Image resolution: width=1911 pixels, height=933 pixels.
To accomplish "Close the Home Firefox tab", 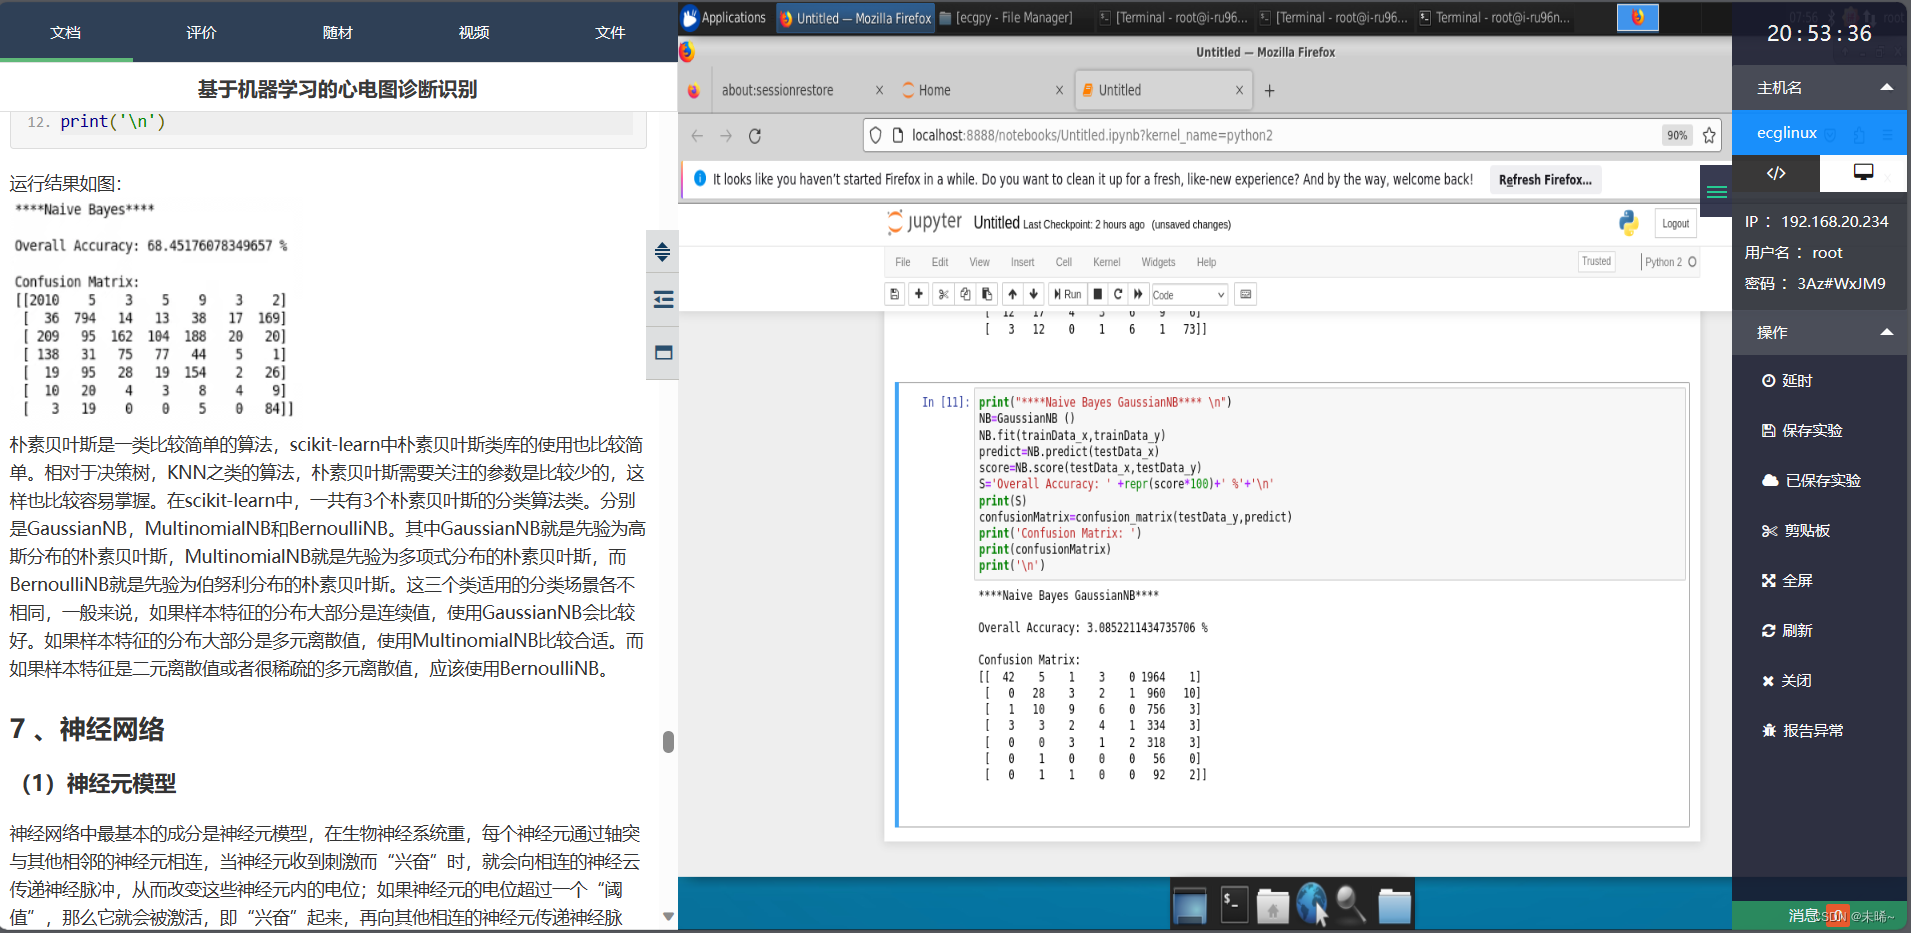I will point(1059,90).
